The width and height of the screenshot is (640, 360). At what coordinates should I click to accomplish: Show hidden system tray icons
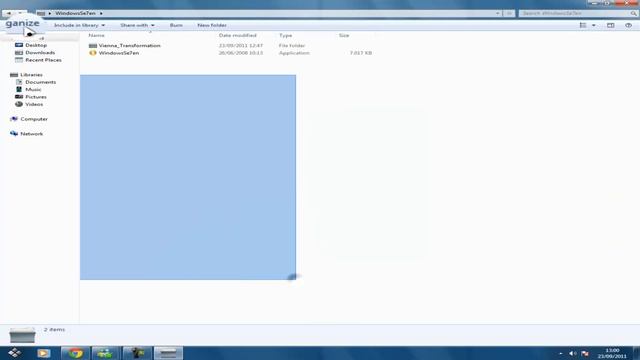point(561,353)
